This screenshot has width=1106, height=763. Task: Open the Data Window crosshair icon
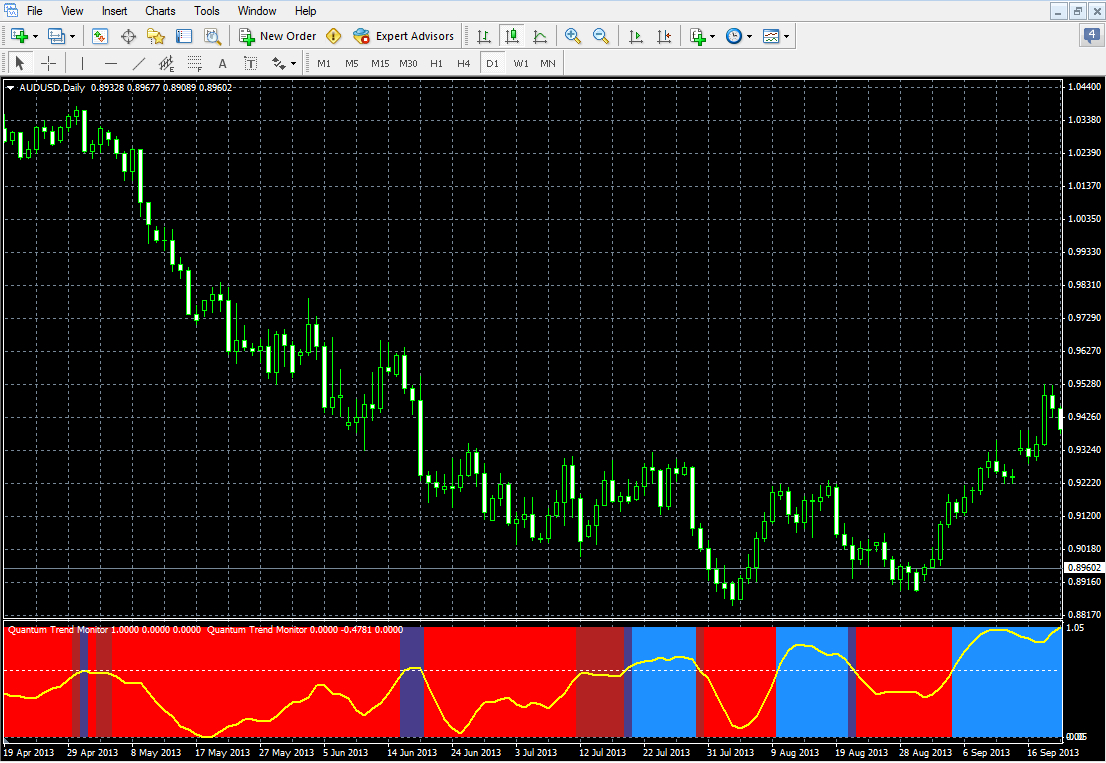point(128,36)
